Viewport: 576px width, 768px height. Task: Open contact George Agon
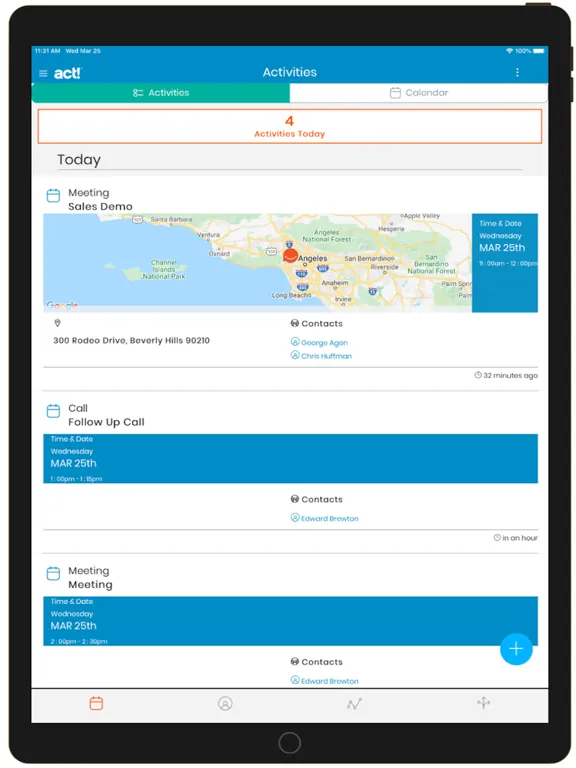click(x=319, y=342)
